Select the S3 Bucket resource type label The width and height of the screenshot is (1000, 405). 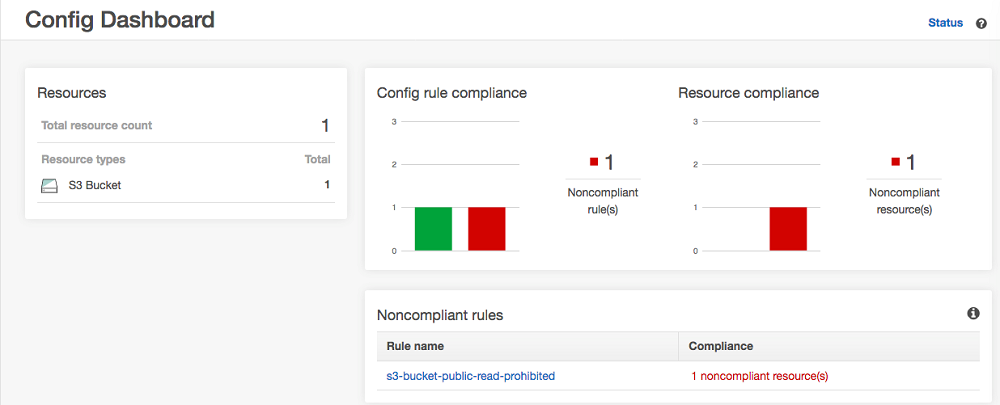click(x=95, y=185)
